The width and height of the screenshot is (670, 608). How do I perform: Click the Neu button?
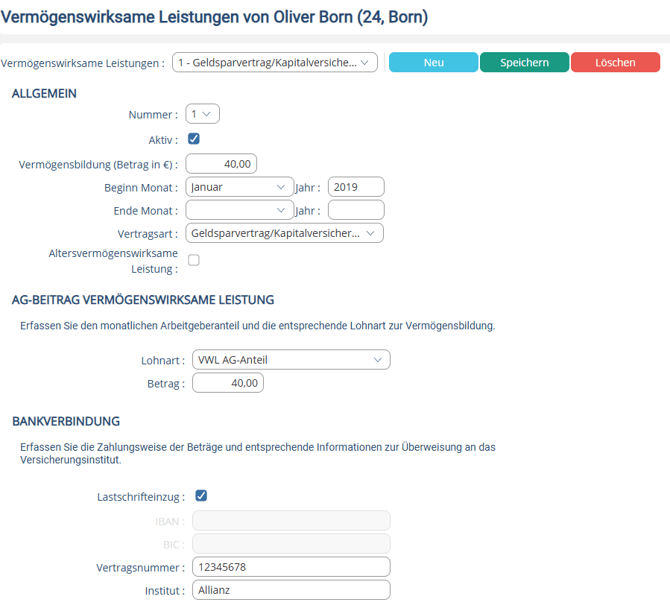tap(433, 62)
